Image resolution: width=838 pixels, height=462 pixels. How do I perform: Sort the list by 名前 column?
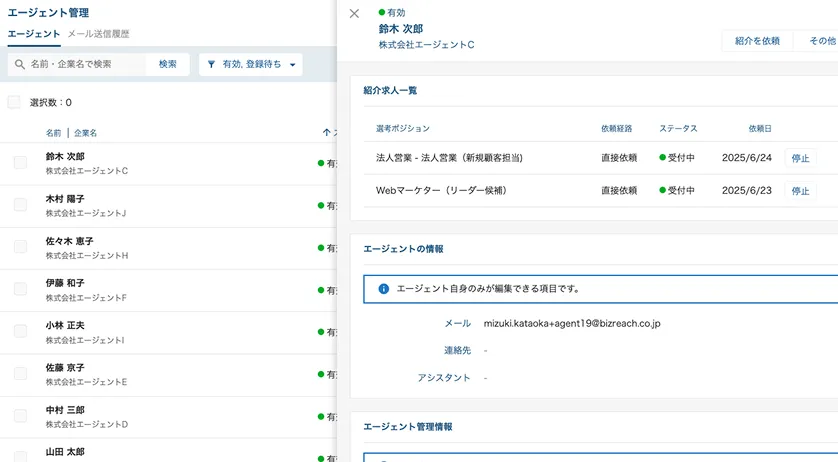coord(53,133)
